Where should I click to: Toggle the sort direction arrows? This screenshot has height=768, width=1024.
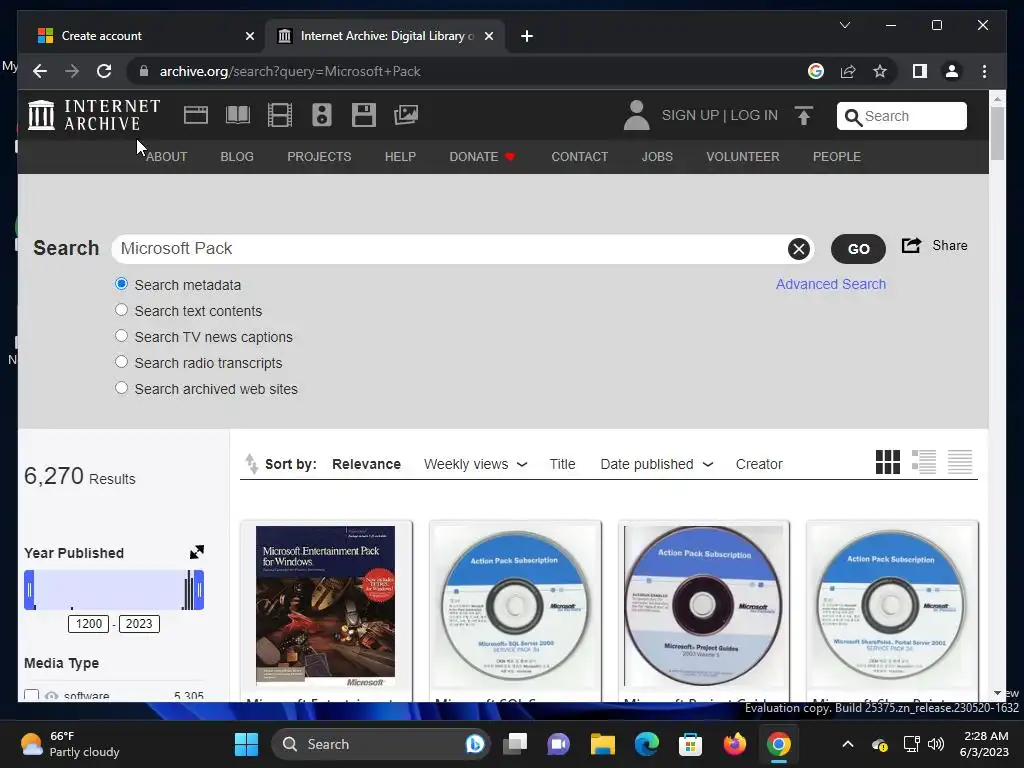pos(251,464)
